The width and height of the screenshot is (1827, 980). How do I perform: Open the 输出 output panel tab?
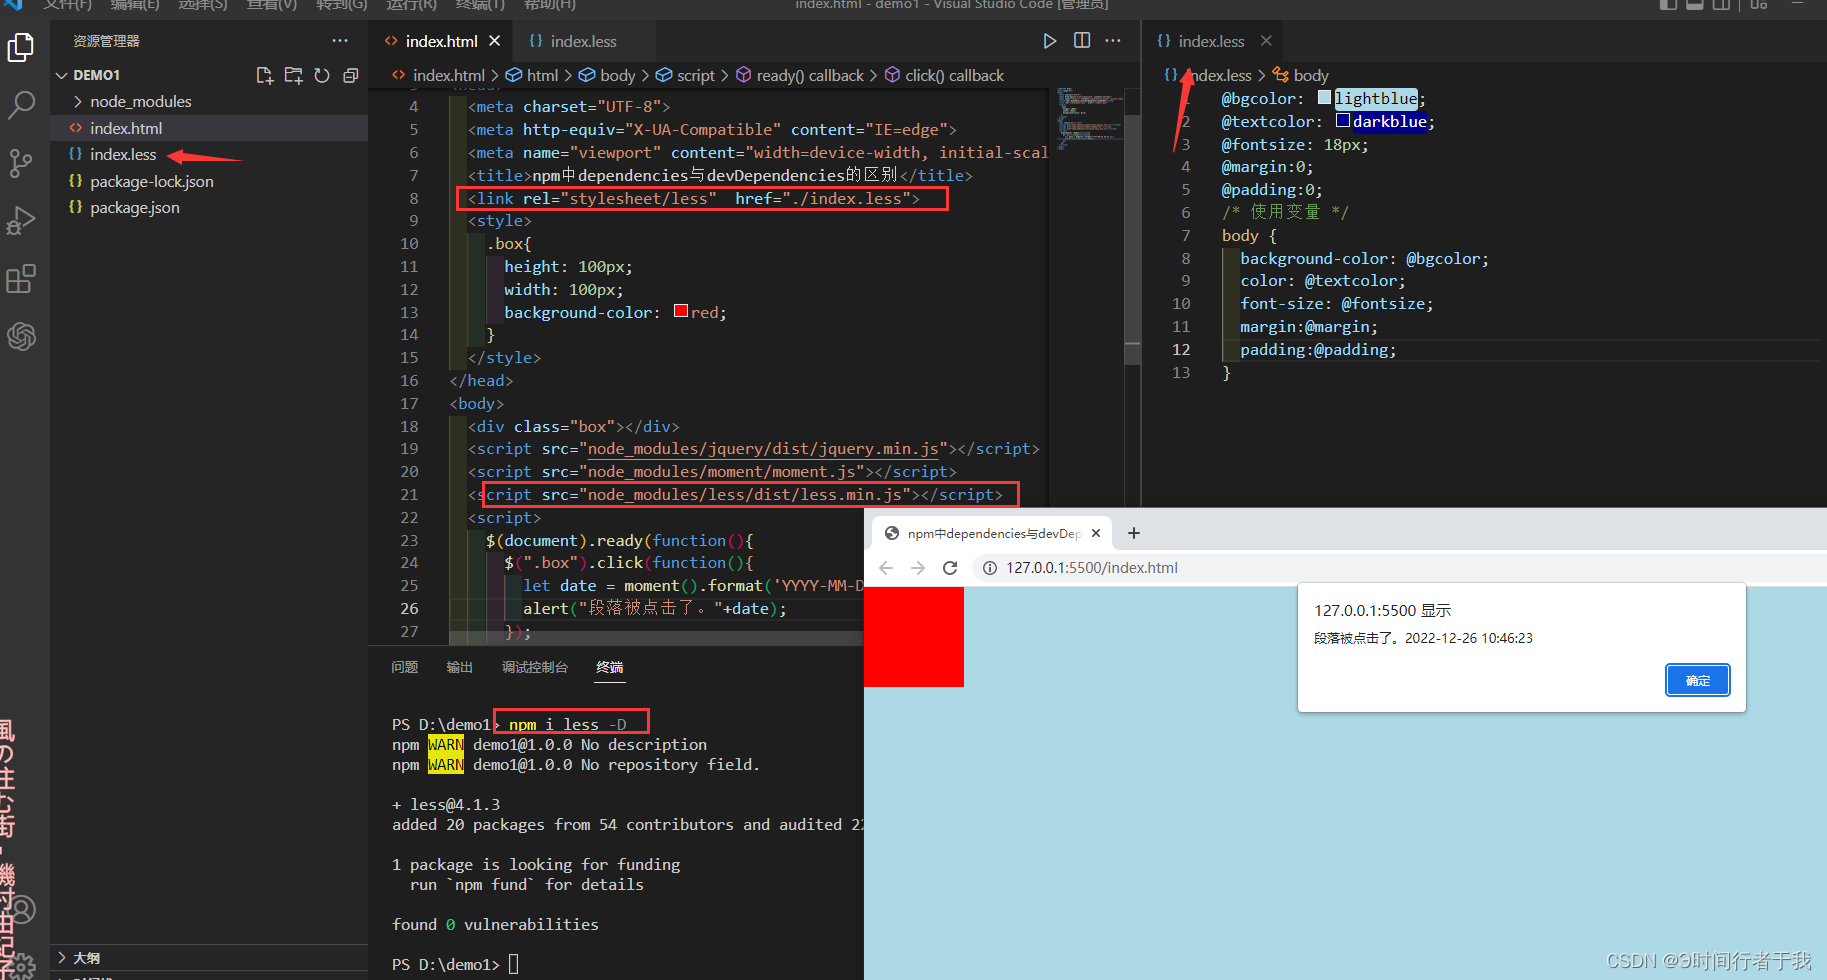460,667
